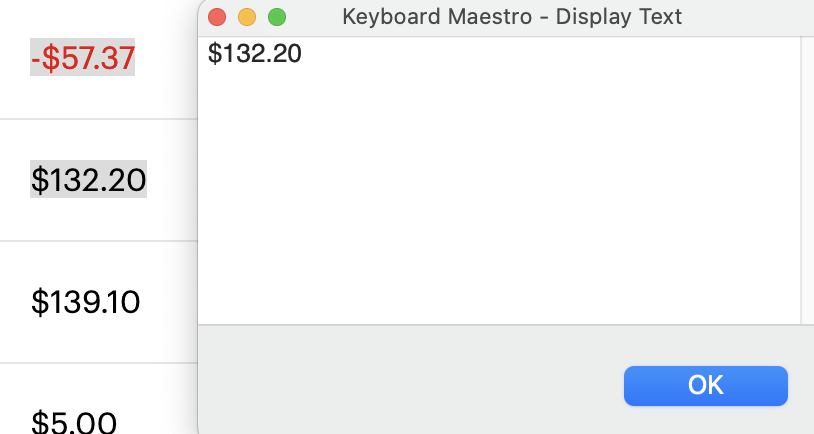Click the divider line above the $5.00 row

(x=98, y=363)
